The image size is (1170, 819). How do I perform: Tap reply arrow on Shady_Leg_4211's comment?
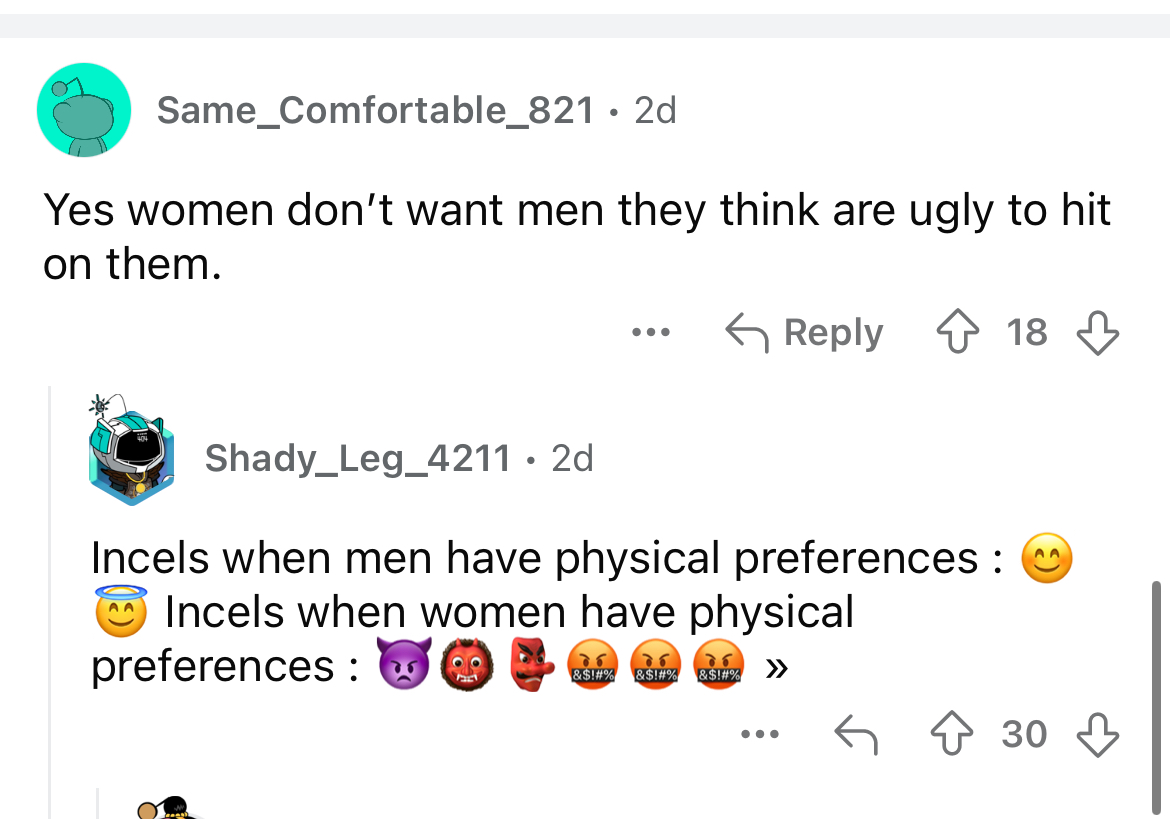pyautogui.click(x=856, y=735)
